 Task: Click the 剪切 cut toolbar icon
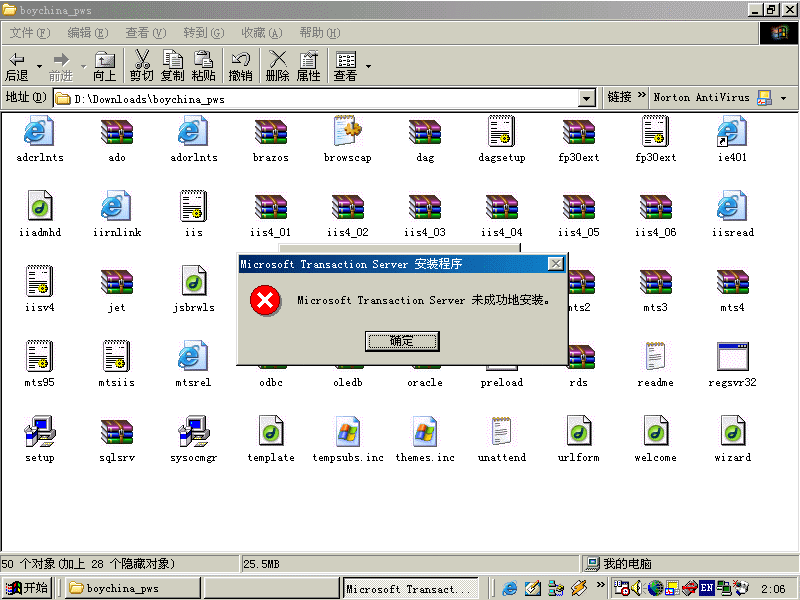click(x=142, y=66)
